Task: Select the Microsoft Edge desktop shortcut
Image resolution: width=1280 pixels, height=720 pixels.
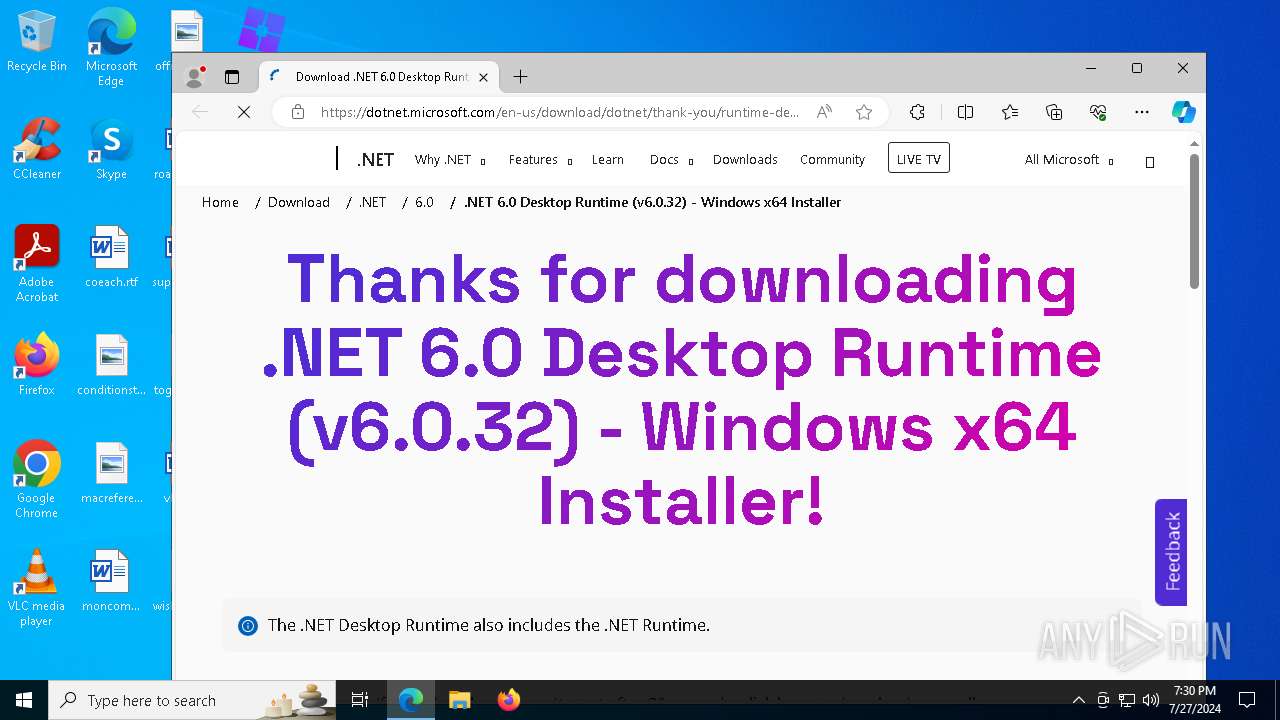Action: pos(111,47)
